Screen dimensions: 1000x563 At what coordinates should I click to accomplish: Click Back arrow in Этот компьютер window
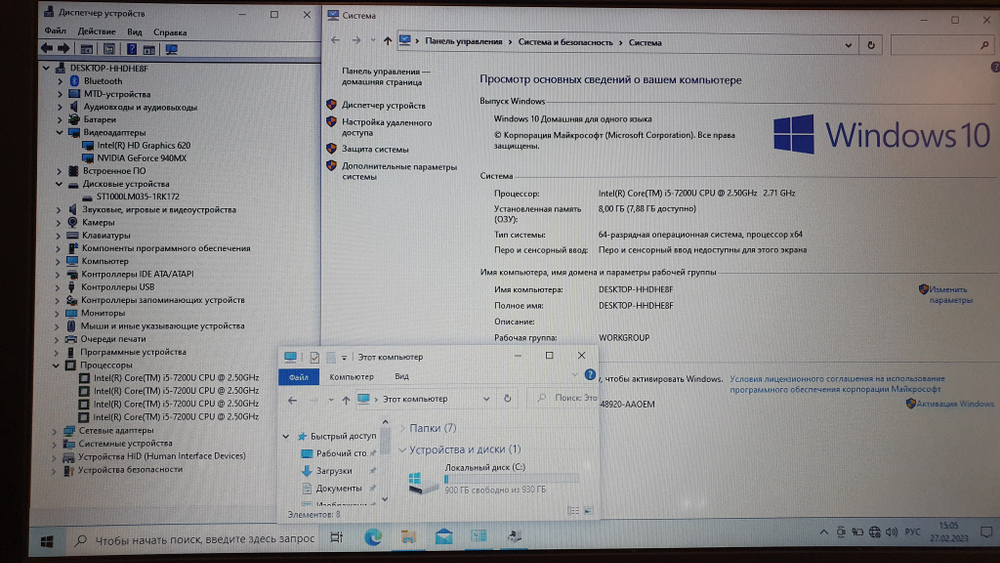coord(292,400)
